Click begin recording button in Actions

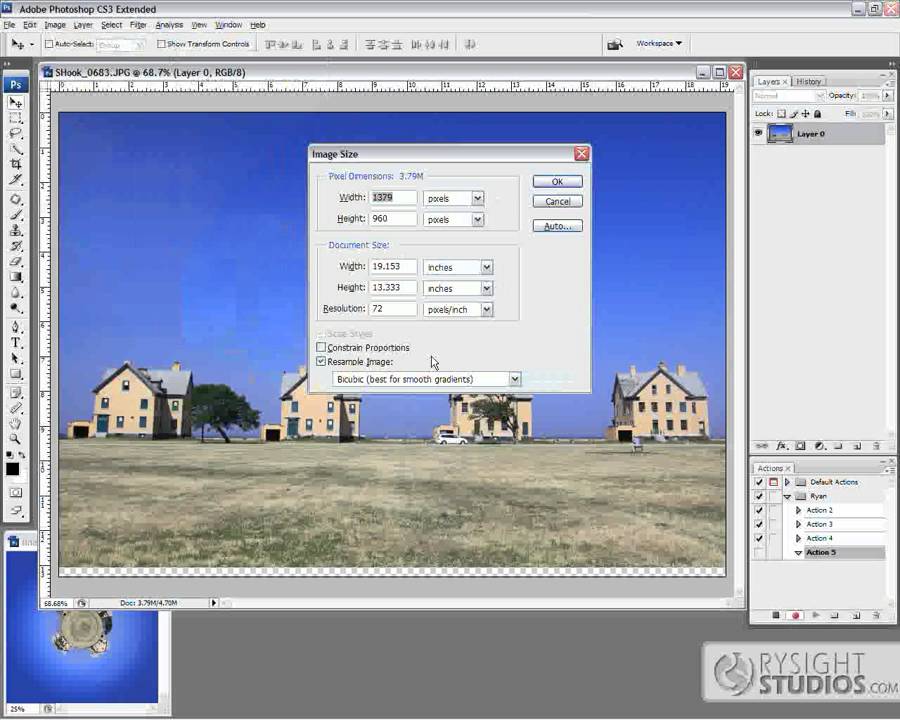coord(795,615)
